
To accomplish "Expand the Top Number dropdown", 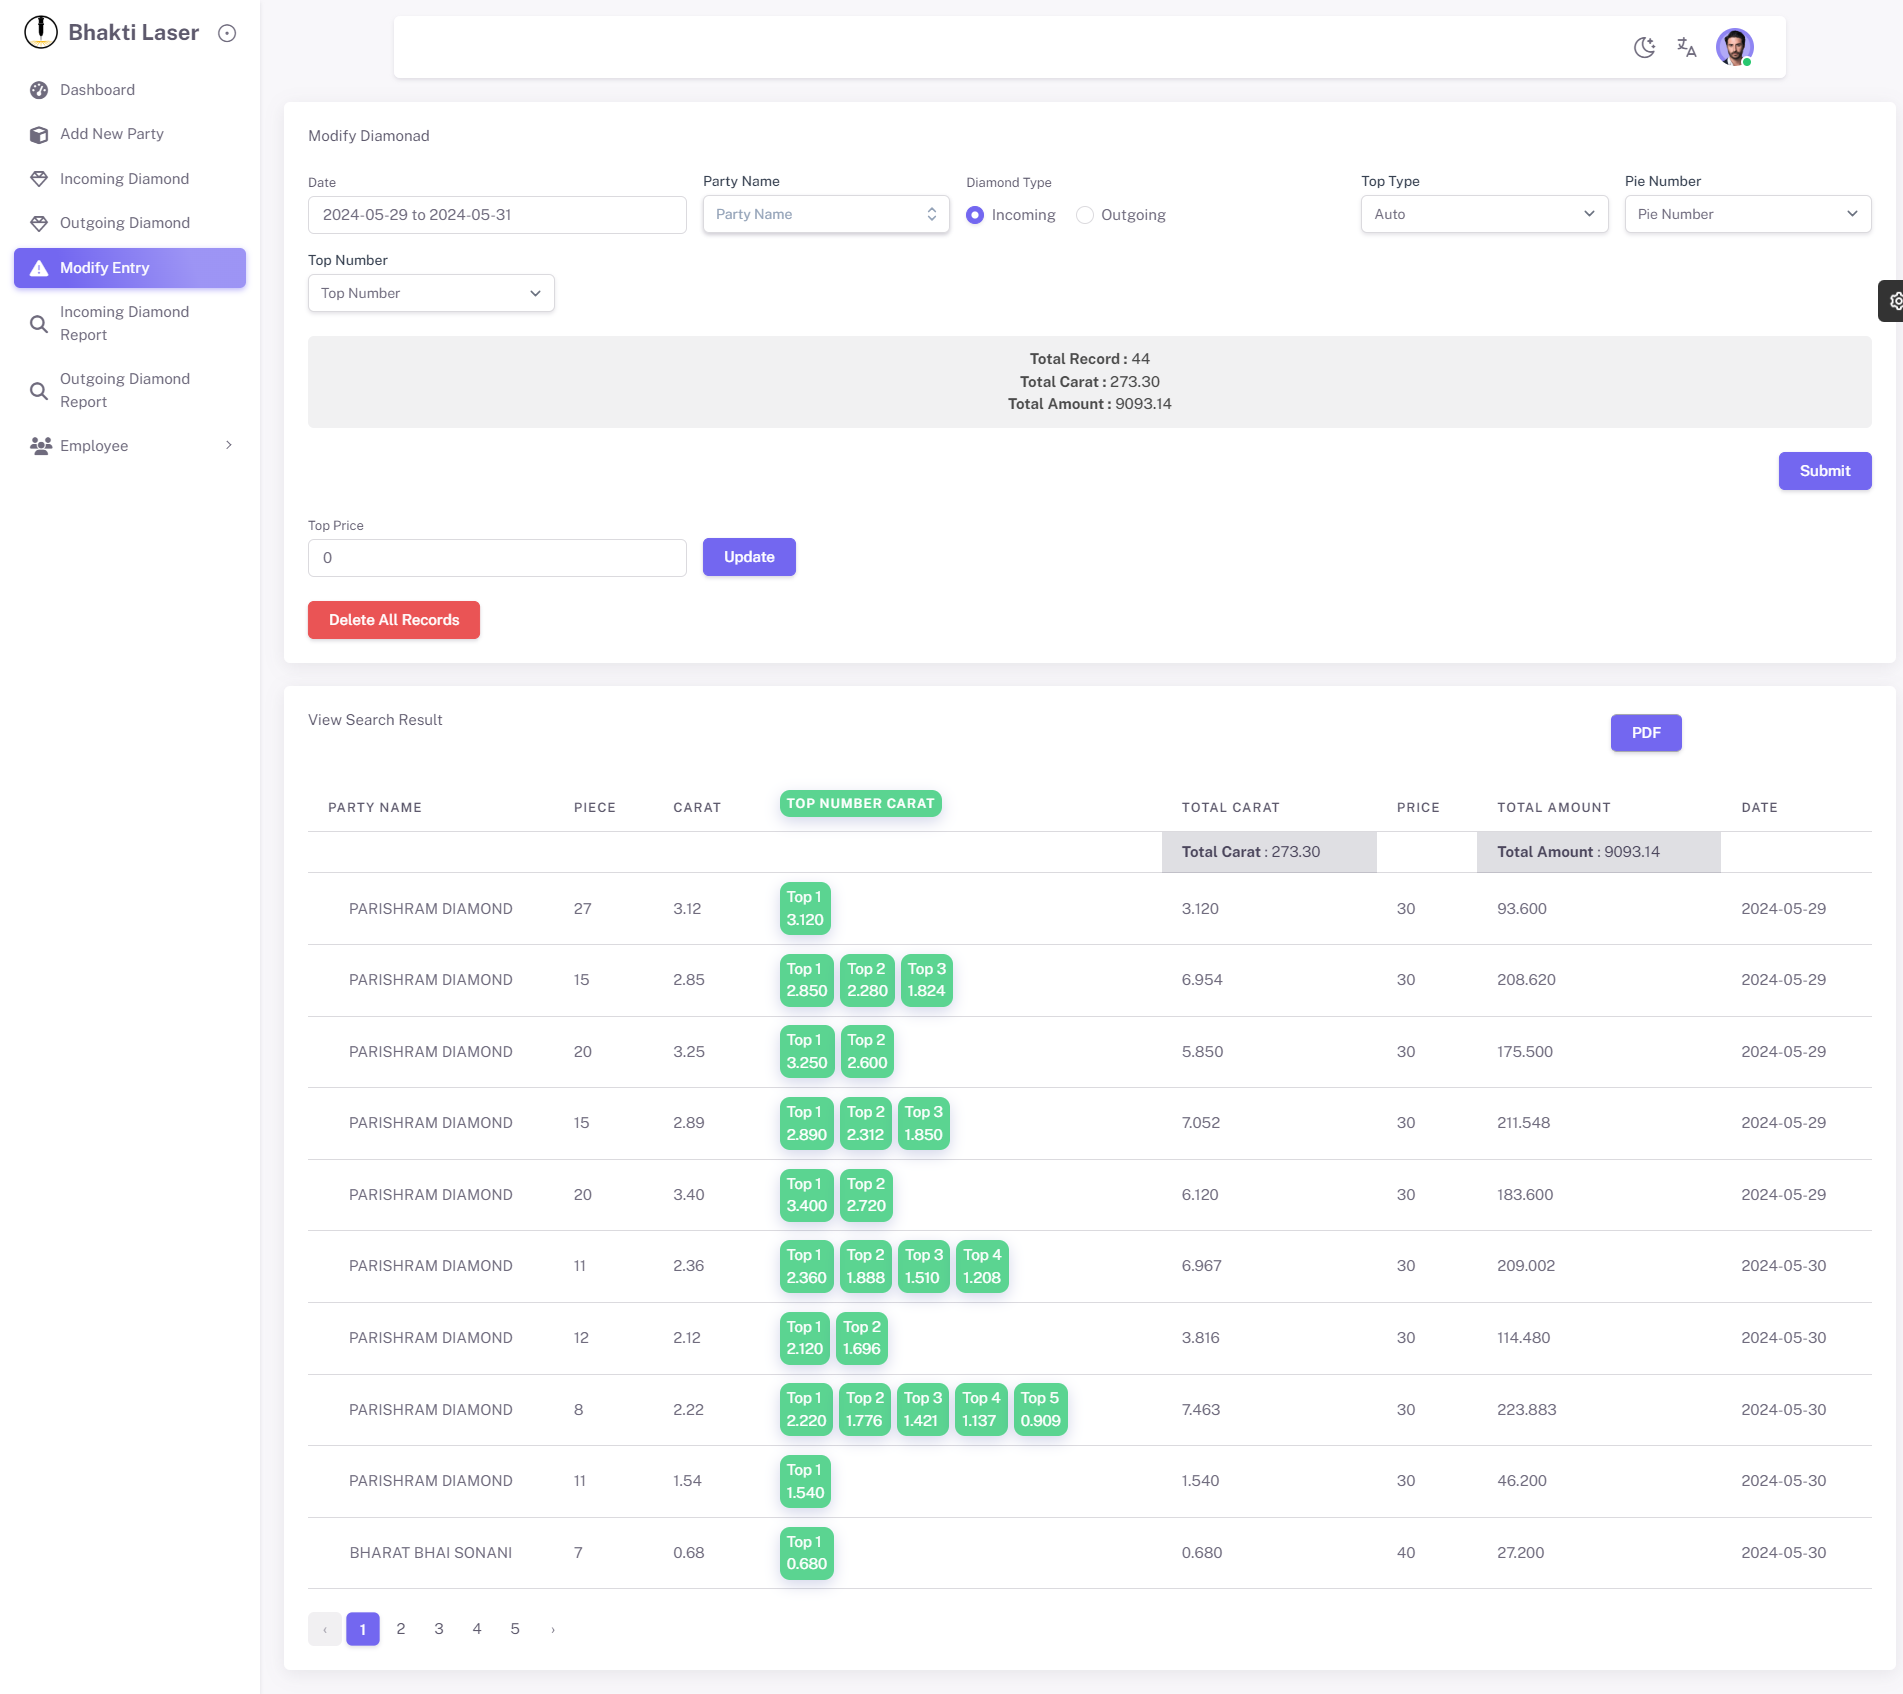I will tap(431, 293).
